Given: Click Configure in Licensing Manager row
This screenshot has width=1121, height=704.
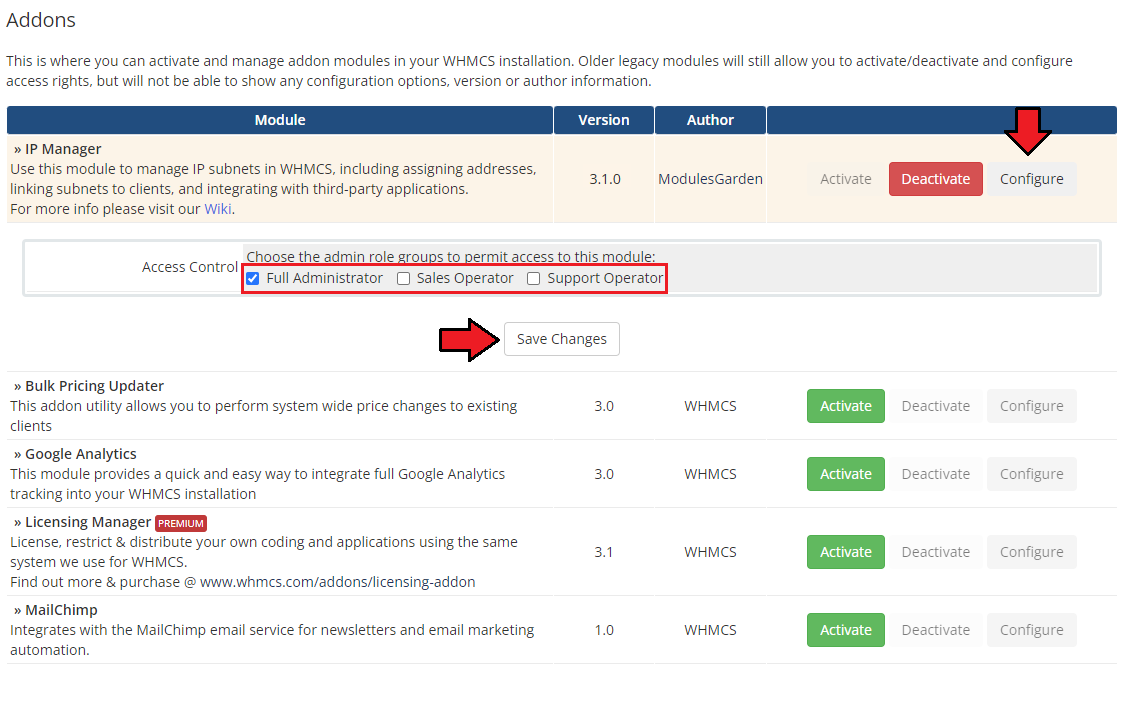Looking at the screenshot, I should pyautogui.click(x=1031, y=552).
